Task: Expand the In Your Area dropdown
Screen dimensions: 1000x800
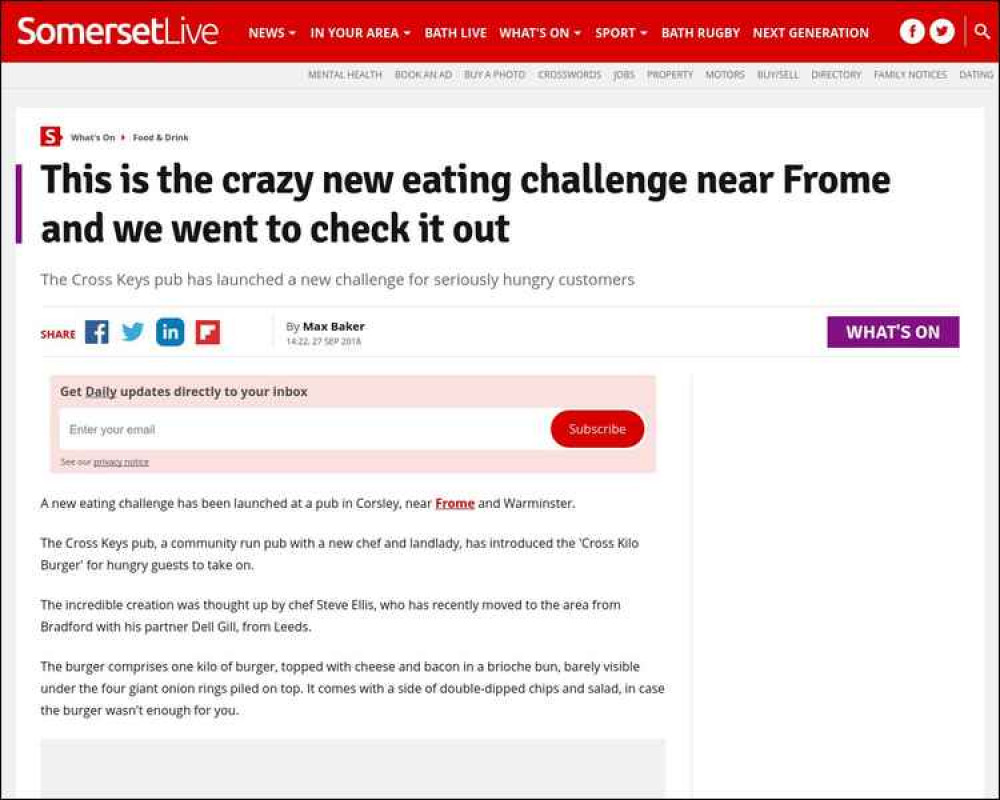Action: [x=360, y=33]
